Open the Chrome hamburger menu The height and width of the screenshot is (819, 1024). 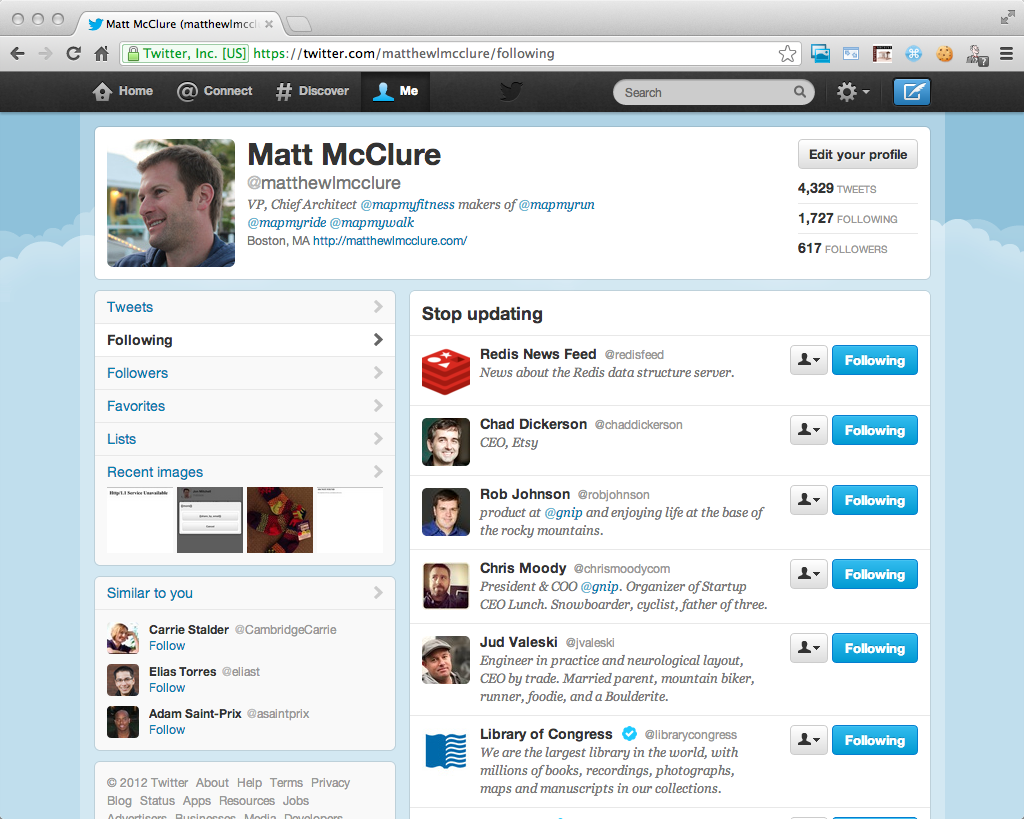click(1006, 54)
